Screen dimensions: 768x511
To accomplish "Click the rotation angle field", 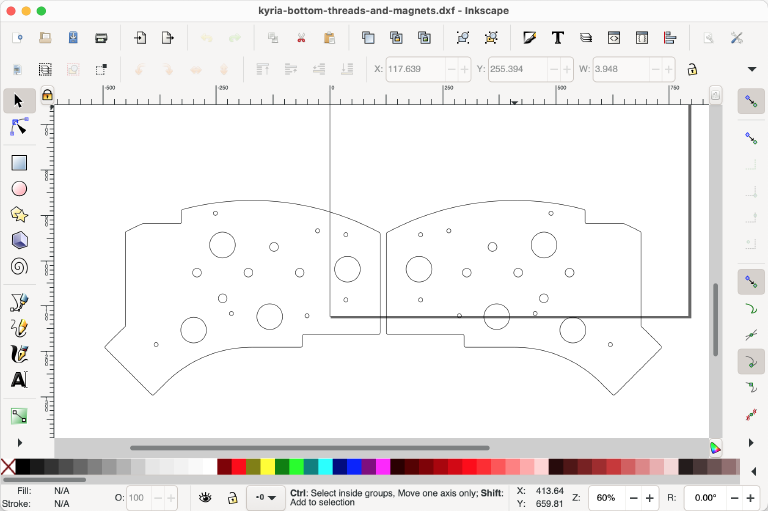I will tap(705, 498).
